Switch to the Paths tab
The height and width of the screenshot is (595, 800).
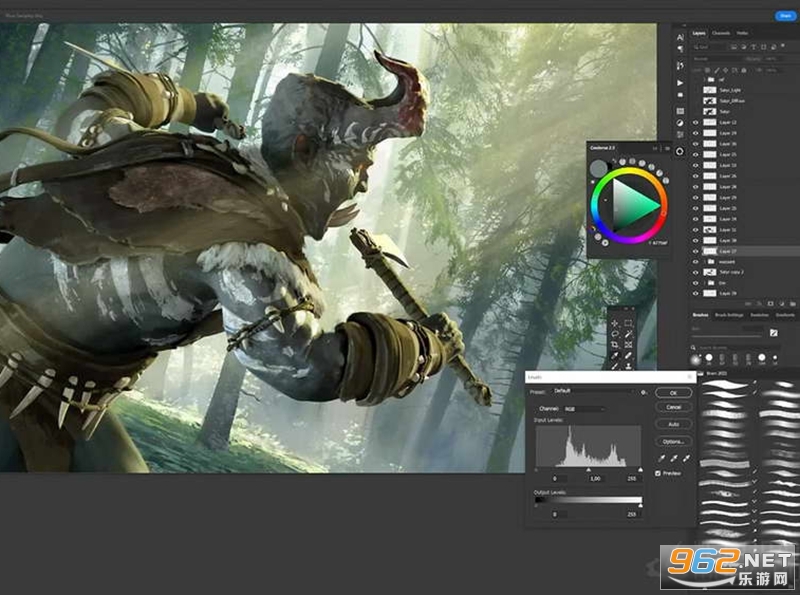[x=742, y=33]
